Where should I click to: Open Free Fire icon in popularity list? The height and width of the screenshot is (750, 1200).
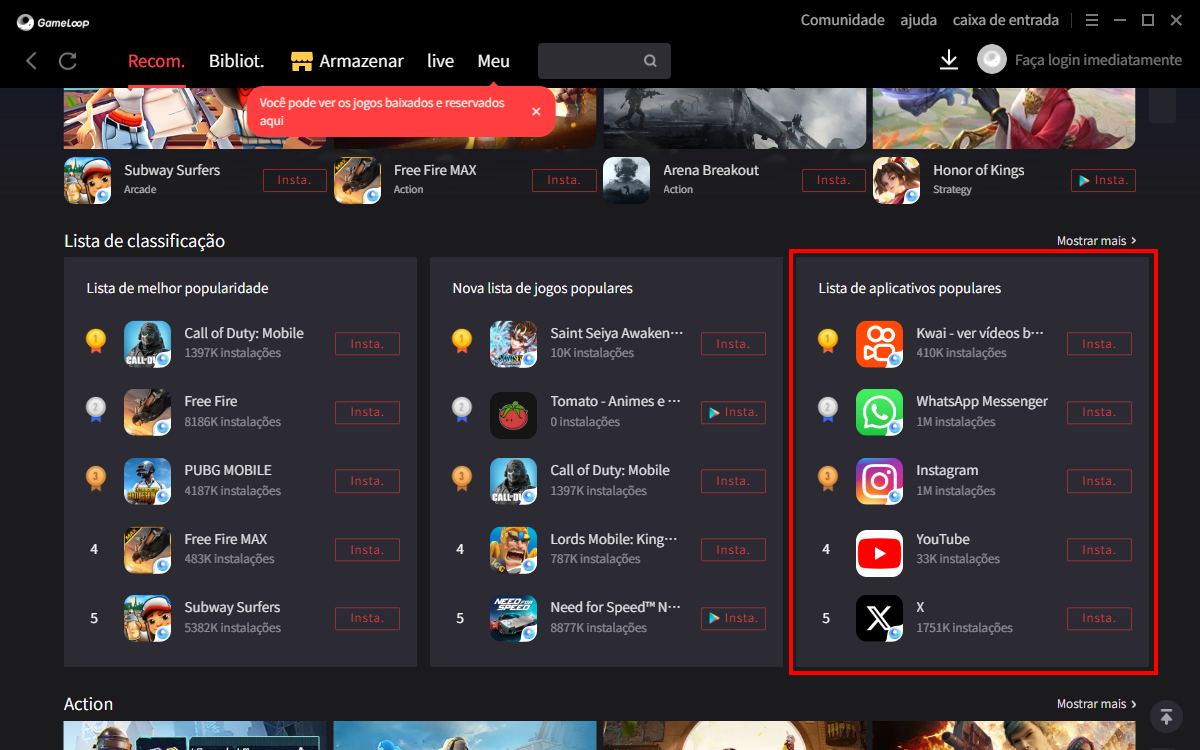147,412
